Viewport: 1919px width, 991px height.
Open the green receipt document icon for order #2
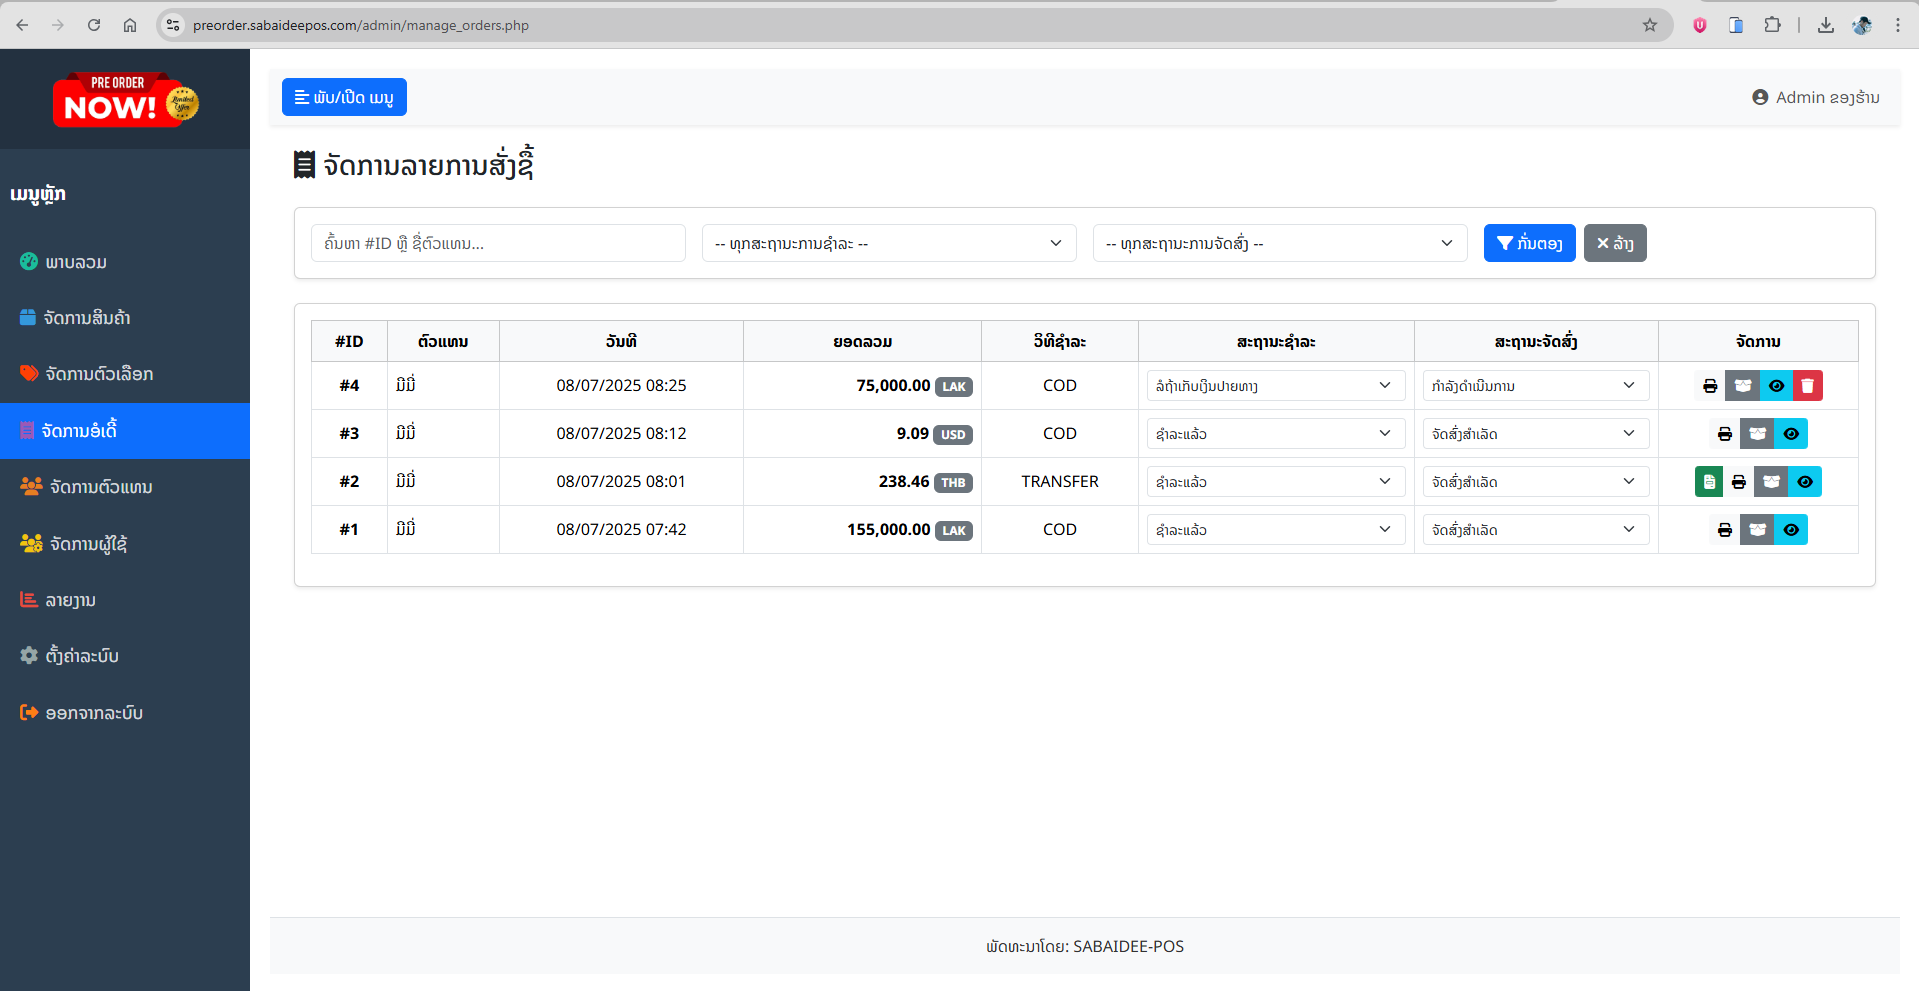(1709, 482)
